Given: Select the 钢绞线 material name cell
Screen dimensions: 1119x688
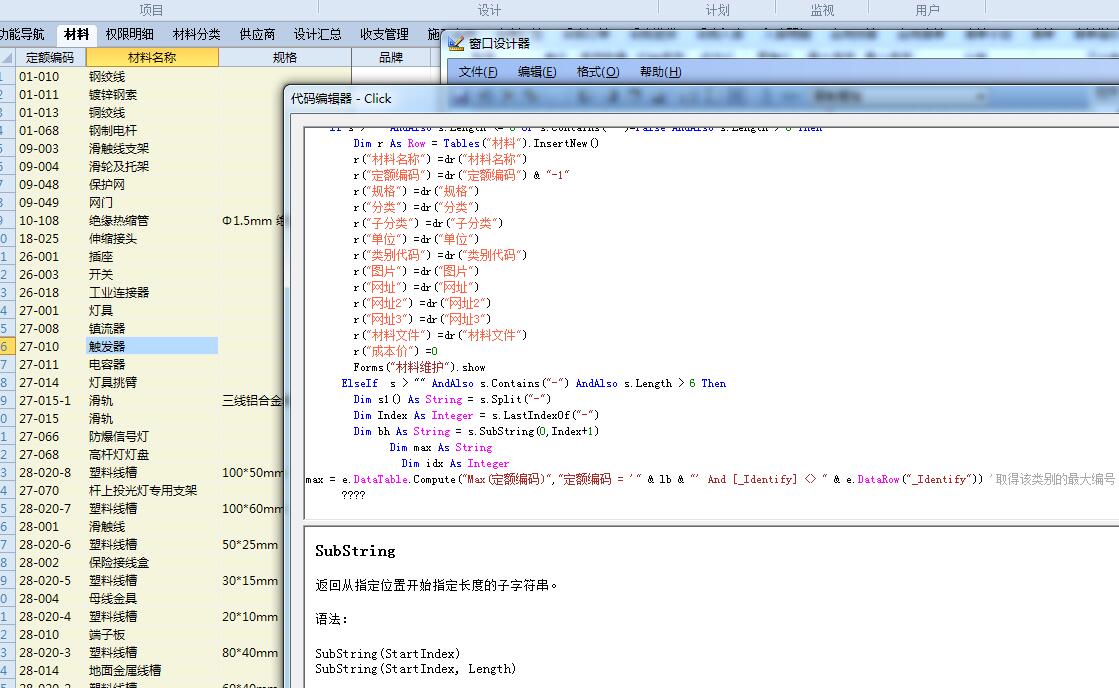Looking at the screenshot, I should (x=152, y=76).
